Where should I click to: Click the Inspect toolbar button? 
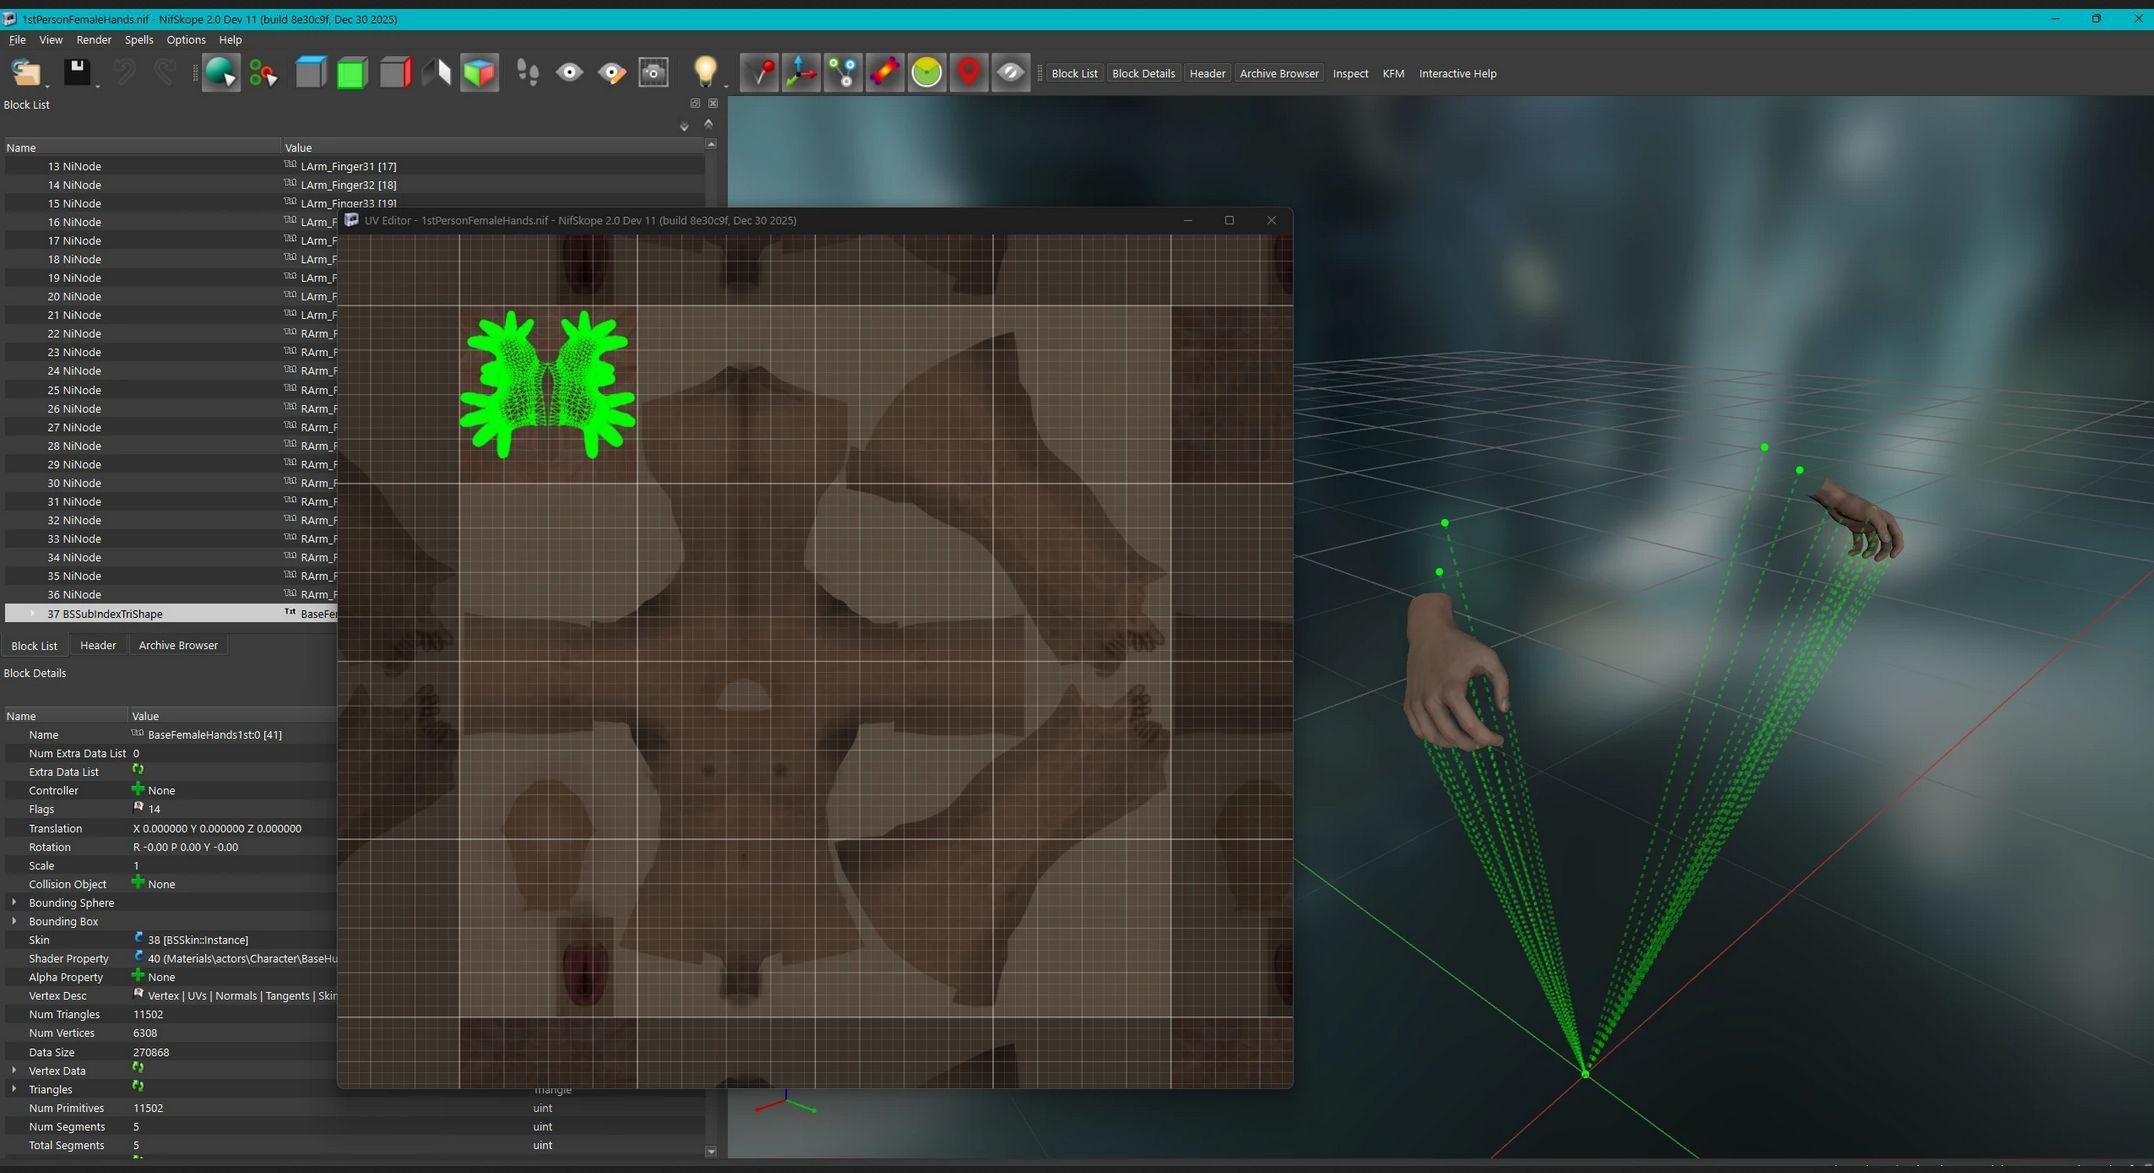coord(1349,73)
